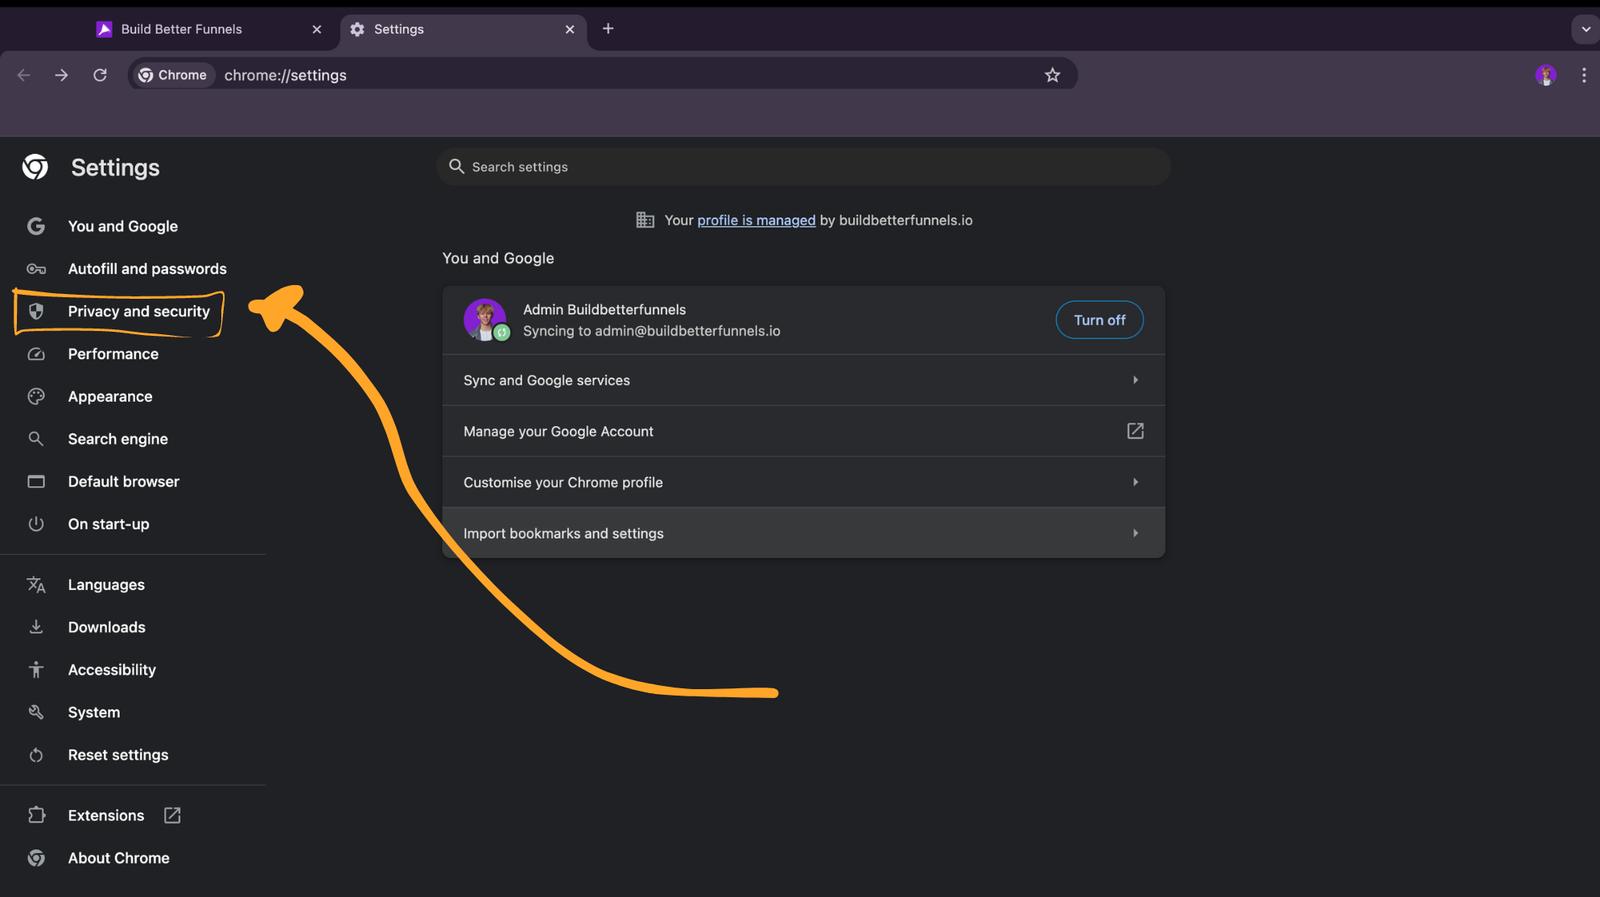Click the back navigation arrow
This screenshot has height=897, width=1600.
click(24, 75)
